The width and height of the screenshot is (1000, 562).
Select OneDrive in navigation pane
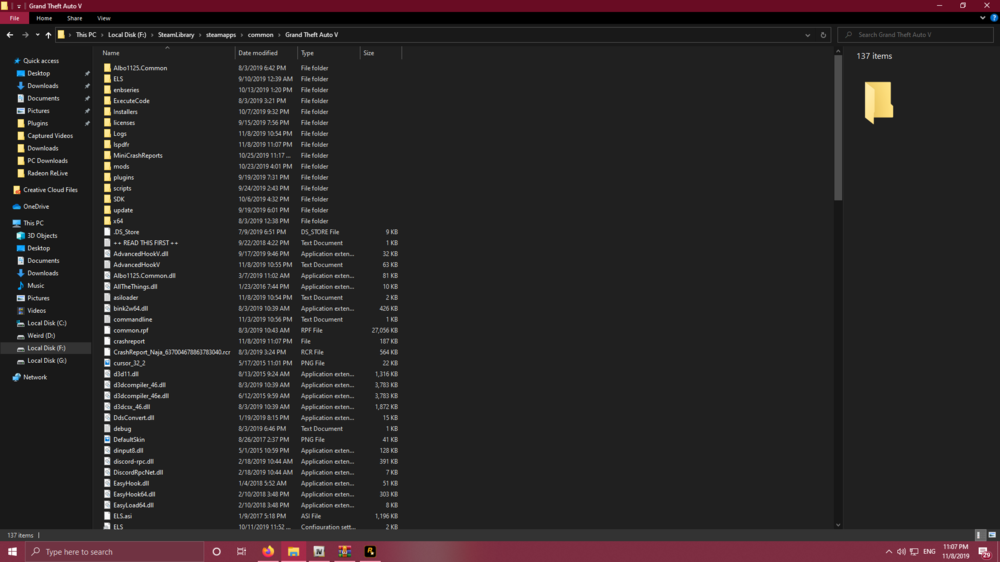(x=36, y=207)
